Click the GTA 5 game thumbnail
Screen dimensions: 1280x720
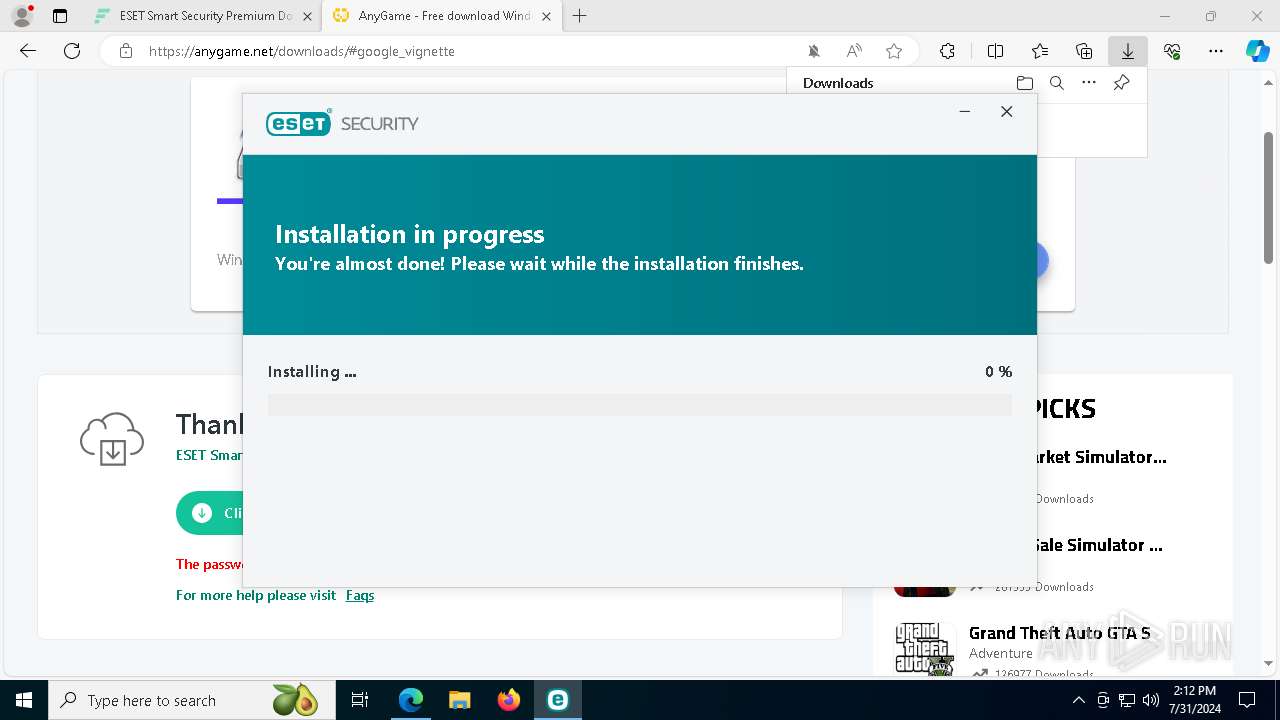point(925,650)
